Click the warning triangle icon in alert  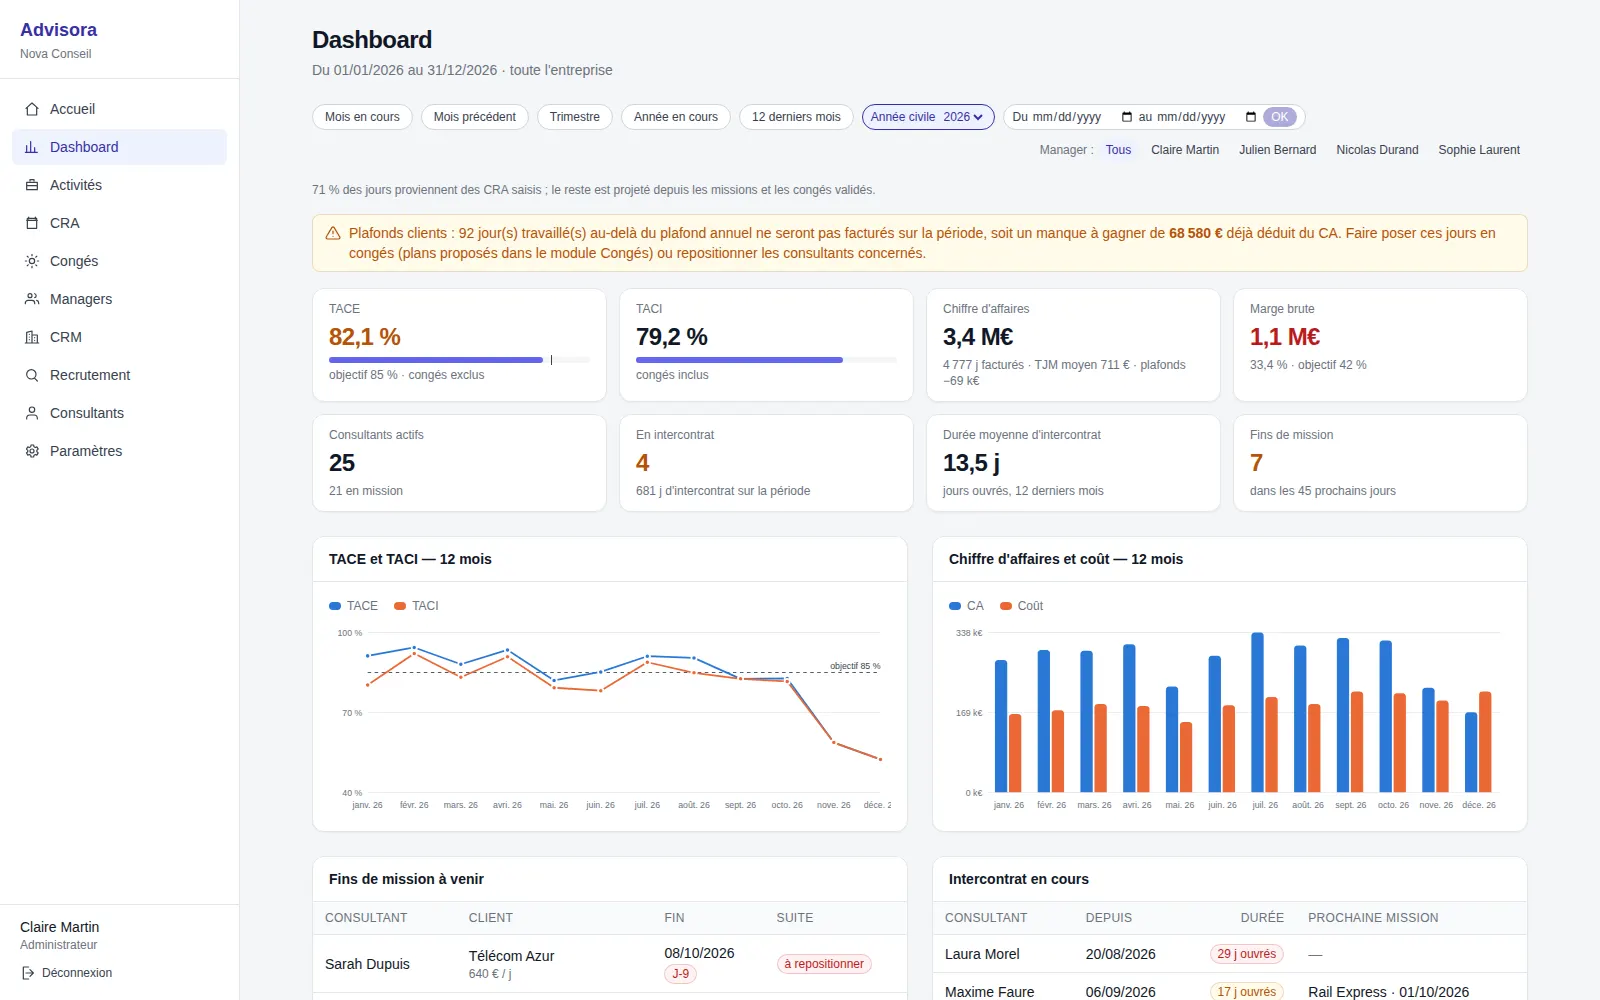(x=333, y=233)
